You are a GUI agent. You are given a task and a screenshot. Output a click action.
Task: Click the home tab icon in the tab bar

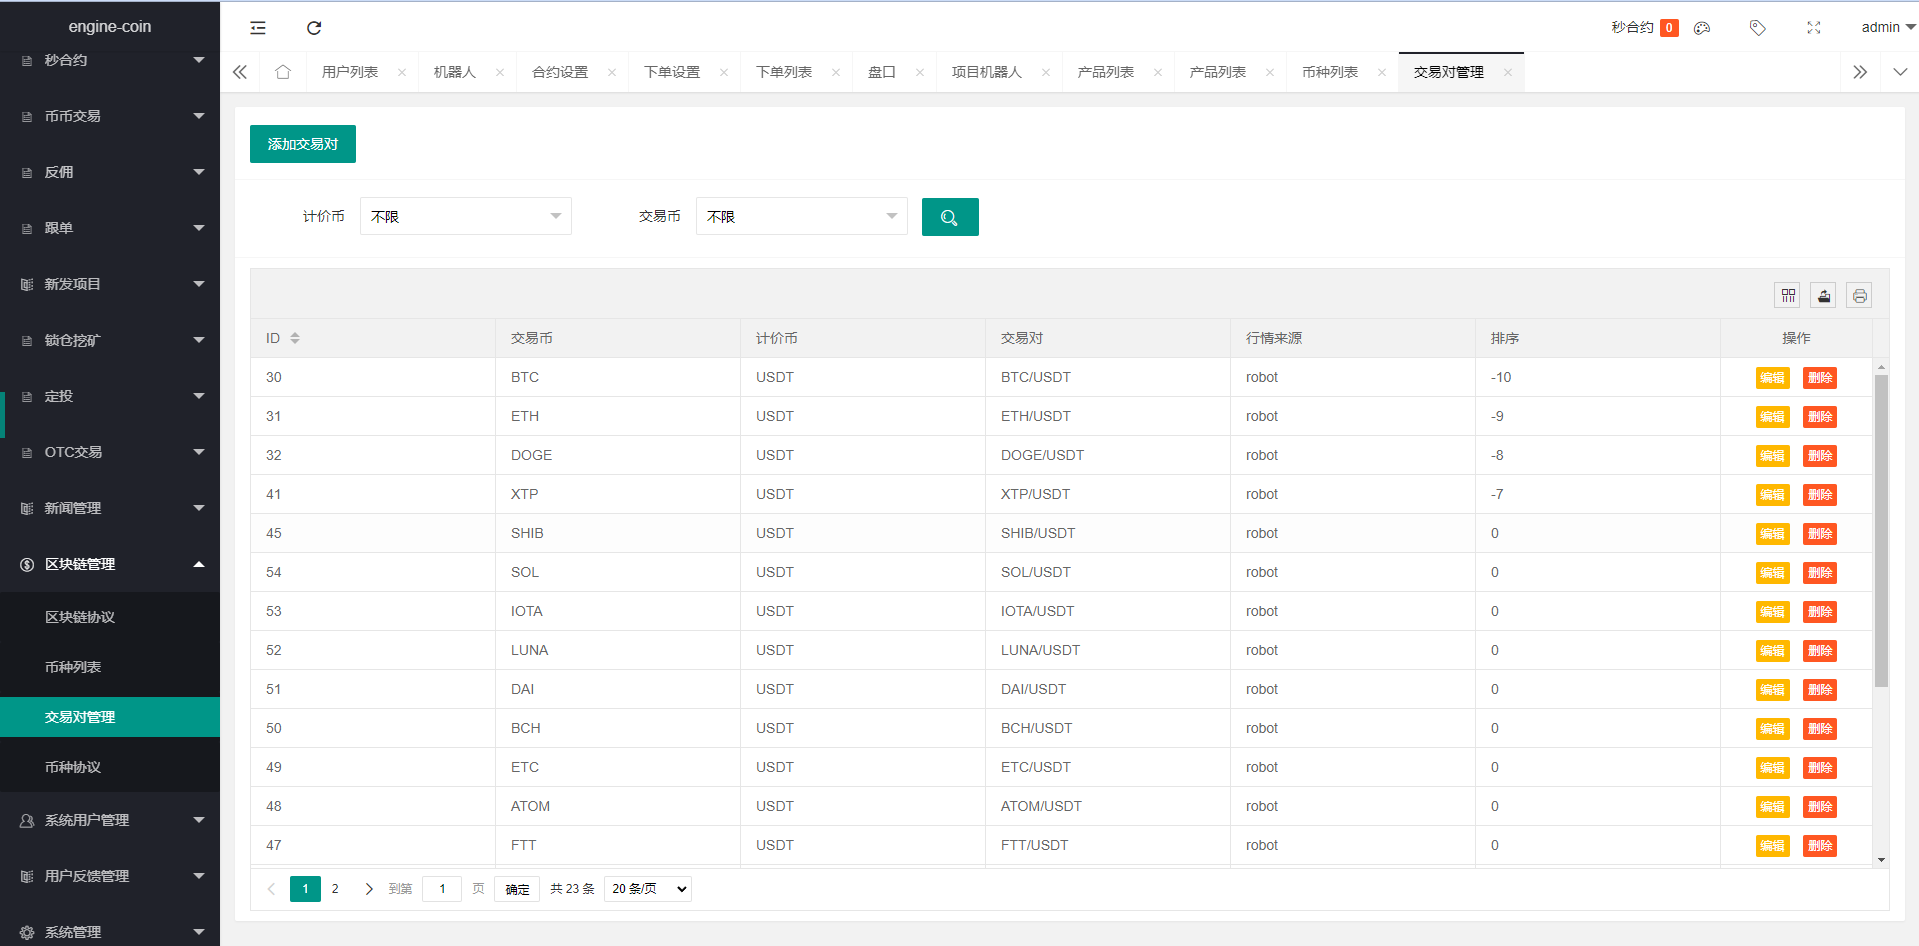coord(283,71)
